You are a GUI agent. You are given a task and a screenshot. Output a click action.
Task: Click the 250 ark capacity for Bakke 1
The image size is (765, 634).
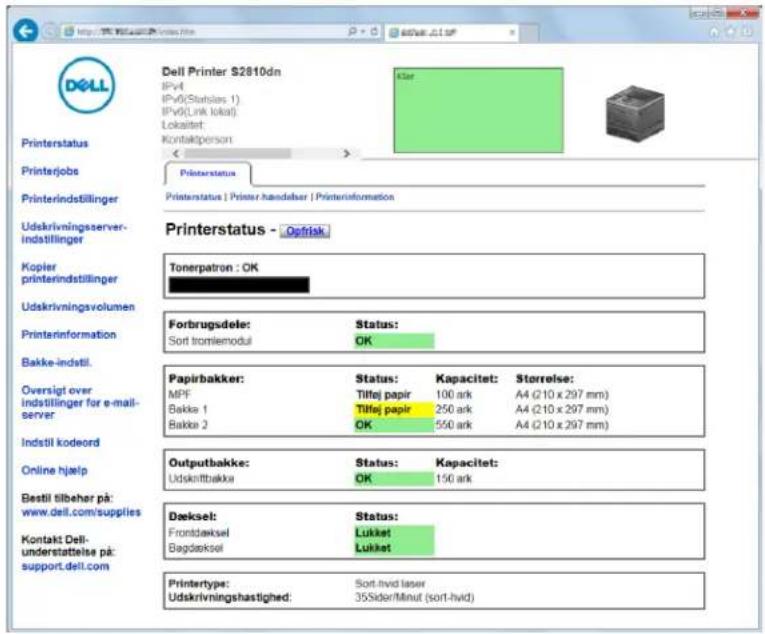click(x=454, y=409)
